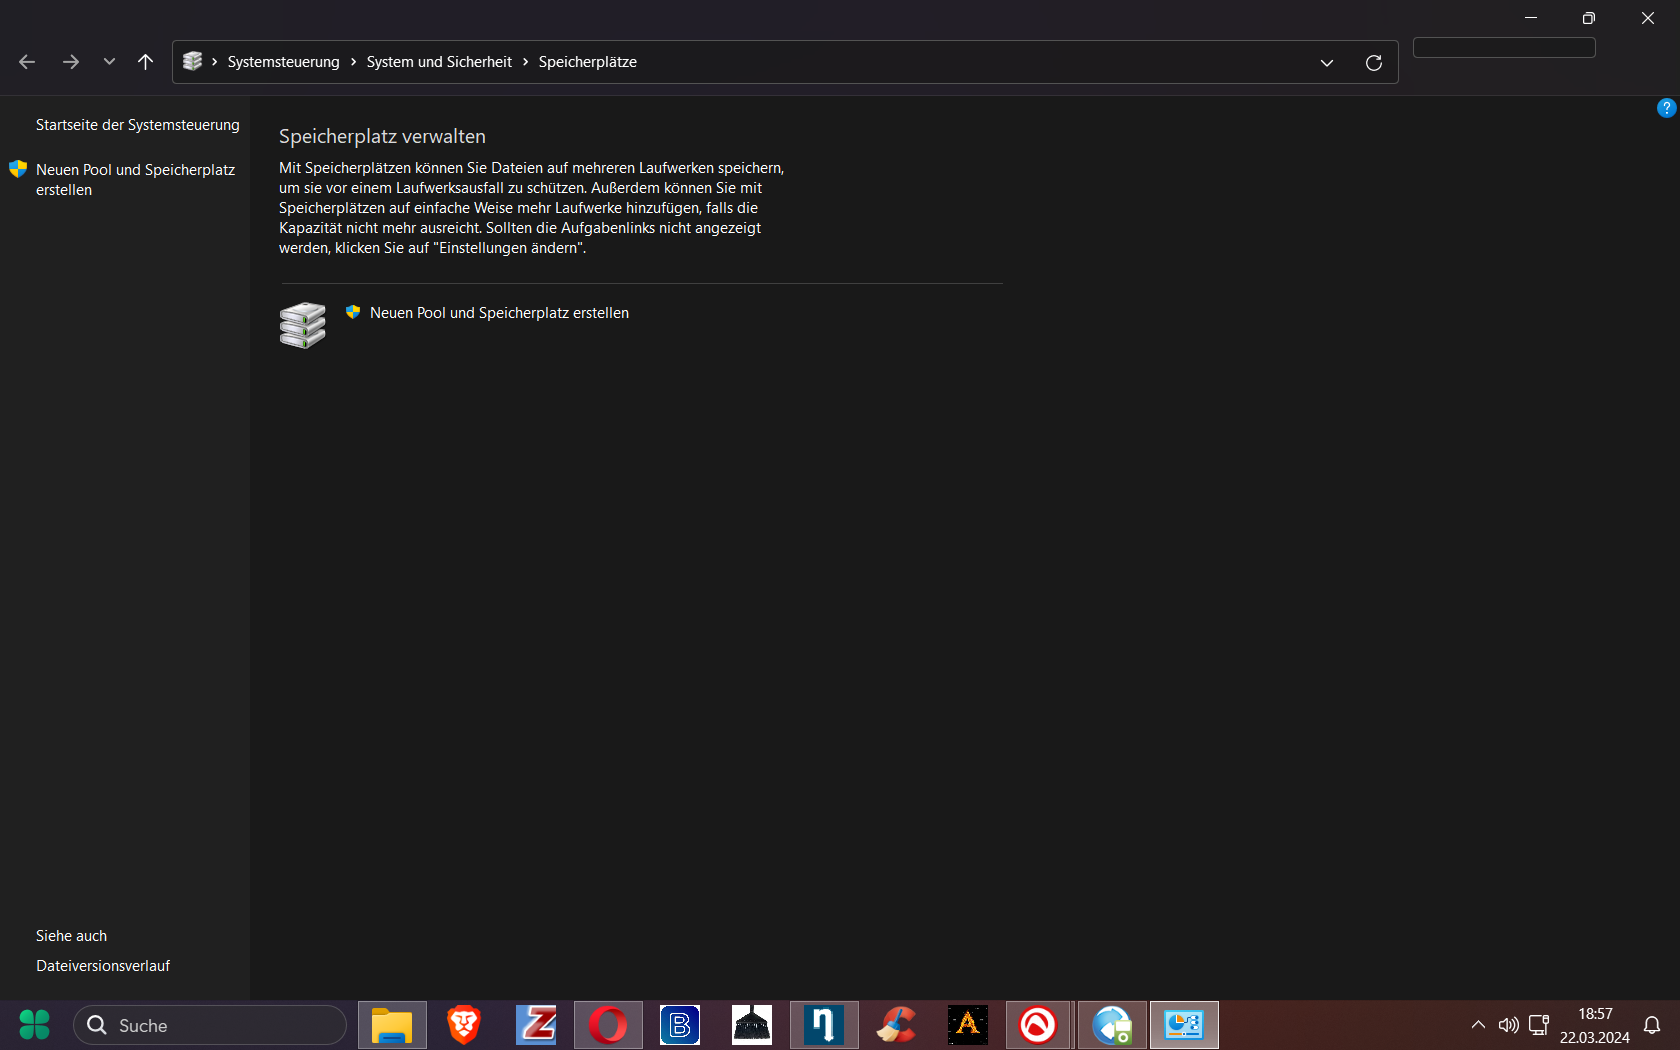The height and width of the screenshot is (1050, 1680).
Task: Go up one folder level
Action: pos(145,62)
